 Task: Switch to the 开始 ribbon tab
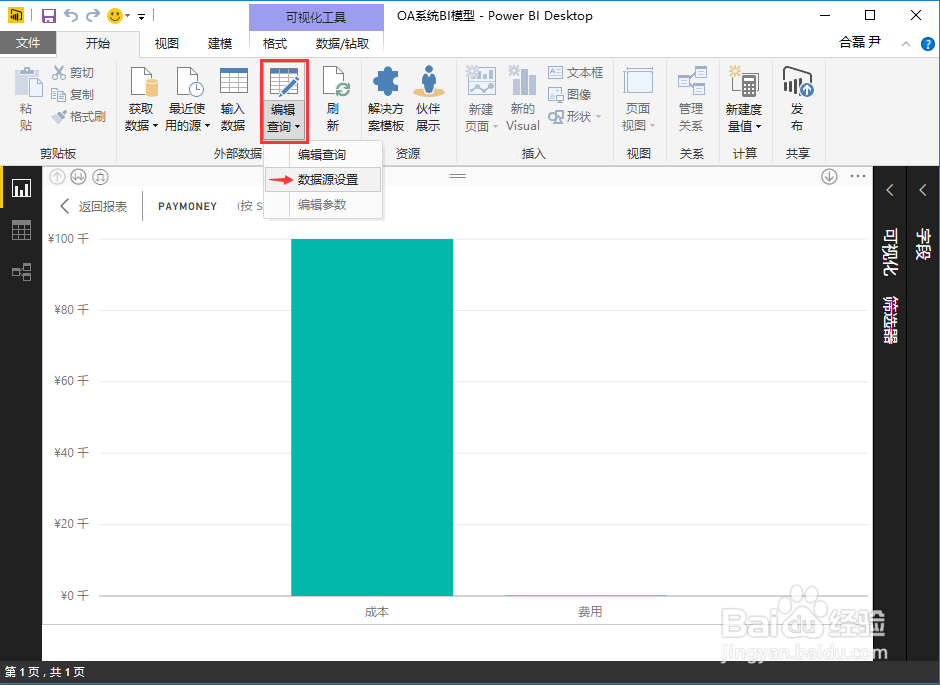98,43
